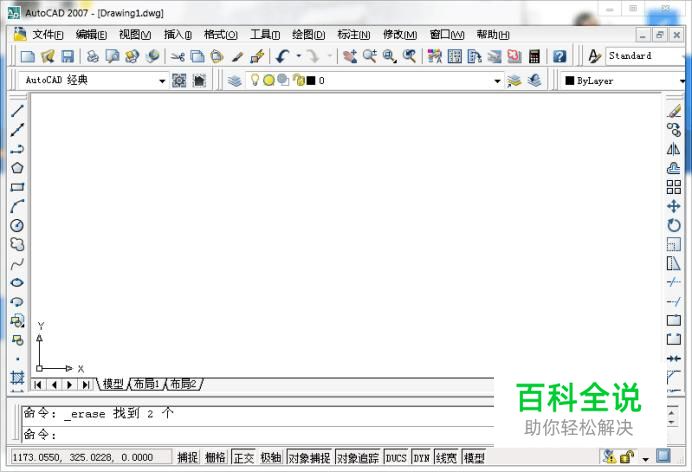The width and height of the screenshot is (692, 472).
Task: Open the 文件(F) menu
Action: click(x=48, y=34)
